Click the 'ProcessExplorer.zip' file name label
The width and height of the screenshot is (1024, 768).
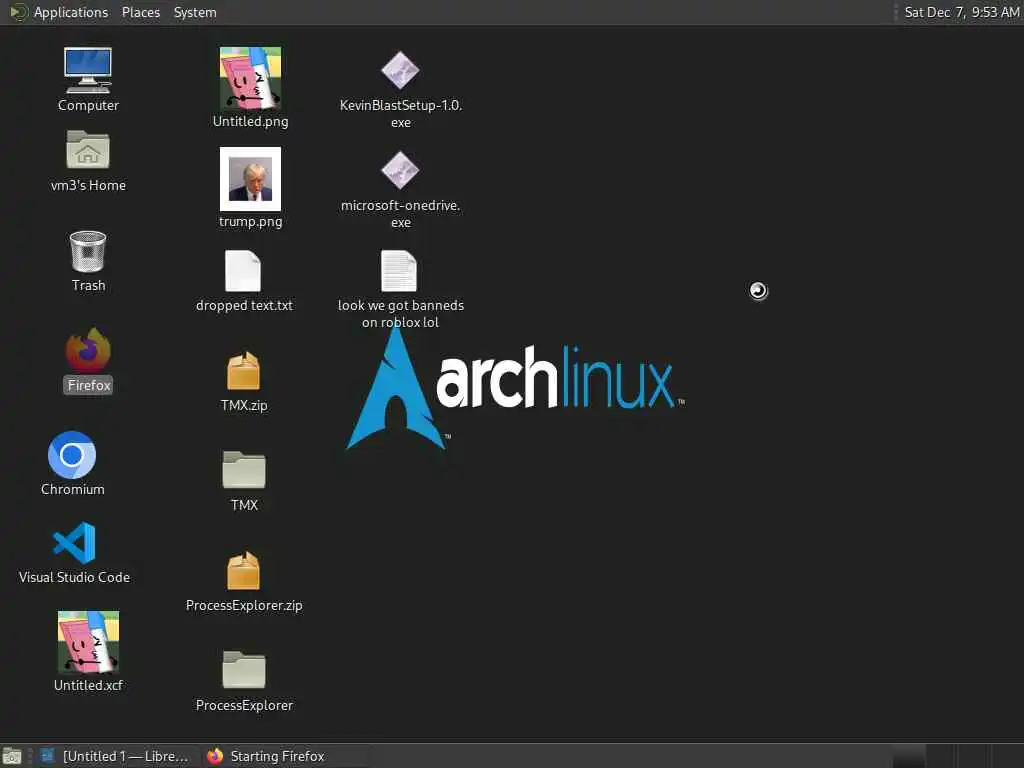tap(244, 605)
